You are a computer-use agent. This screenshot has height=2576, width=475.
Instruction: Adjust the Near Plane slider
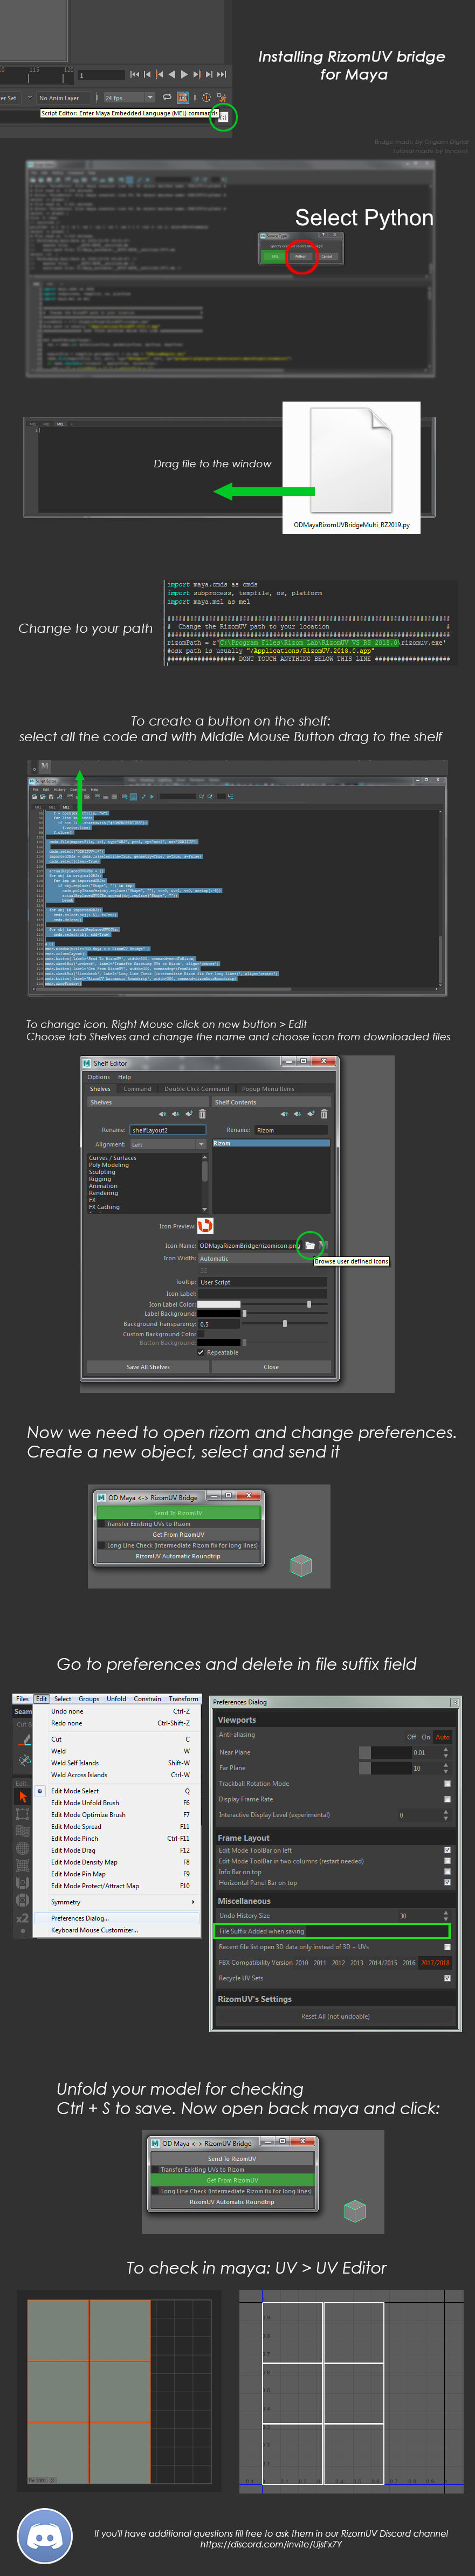[385, 1752]
